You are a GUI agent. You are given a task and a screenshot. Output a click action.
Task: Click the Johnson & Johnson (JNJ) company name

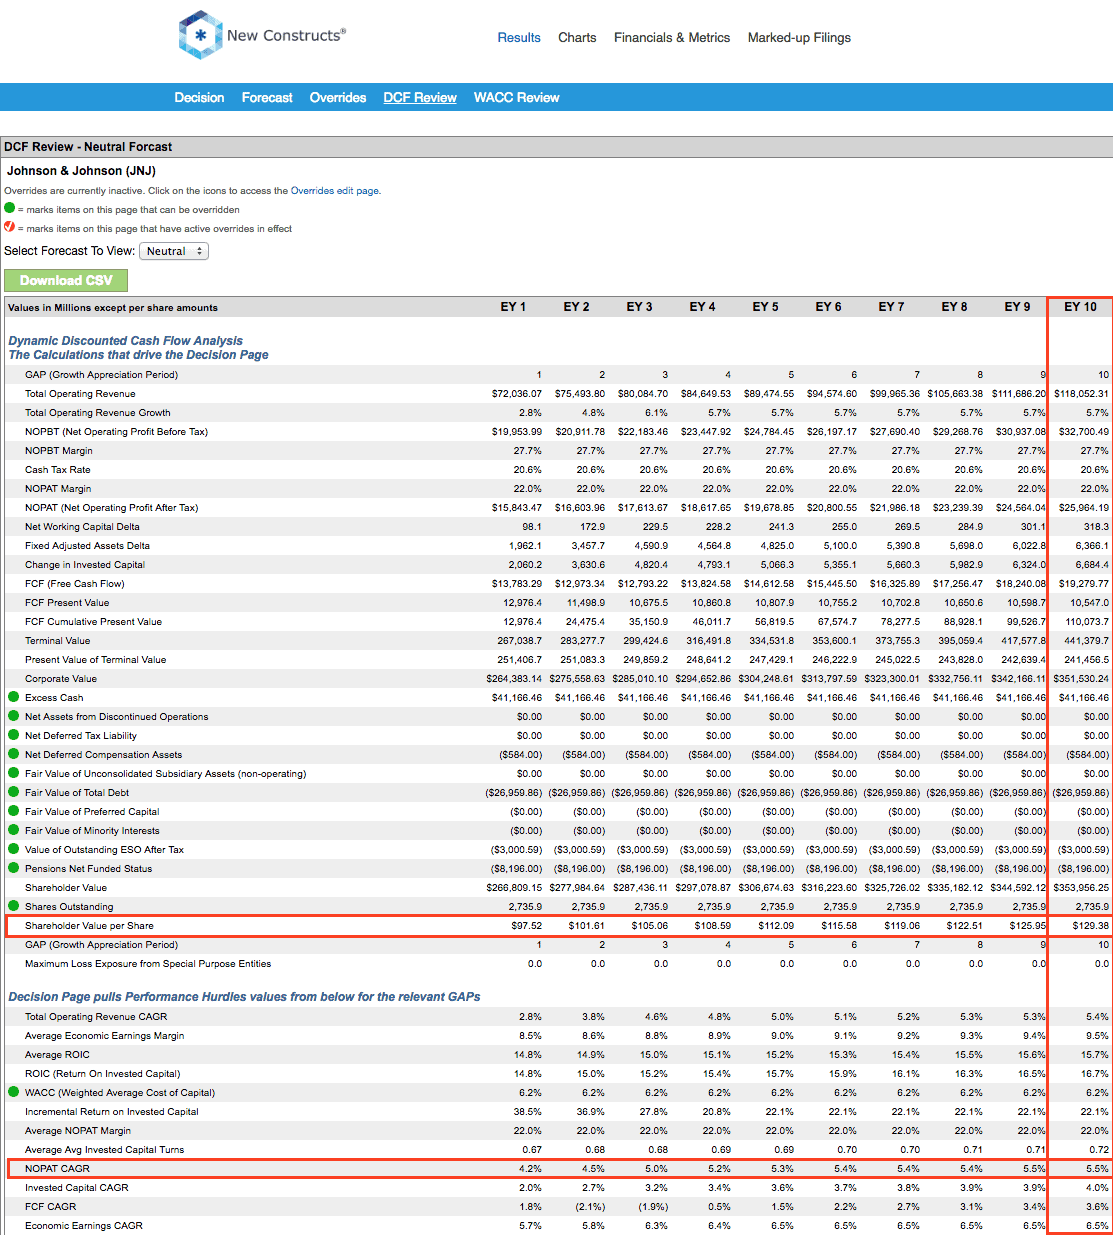pos(81,171)
